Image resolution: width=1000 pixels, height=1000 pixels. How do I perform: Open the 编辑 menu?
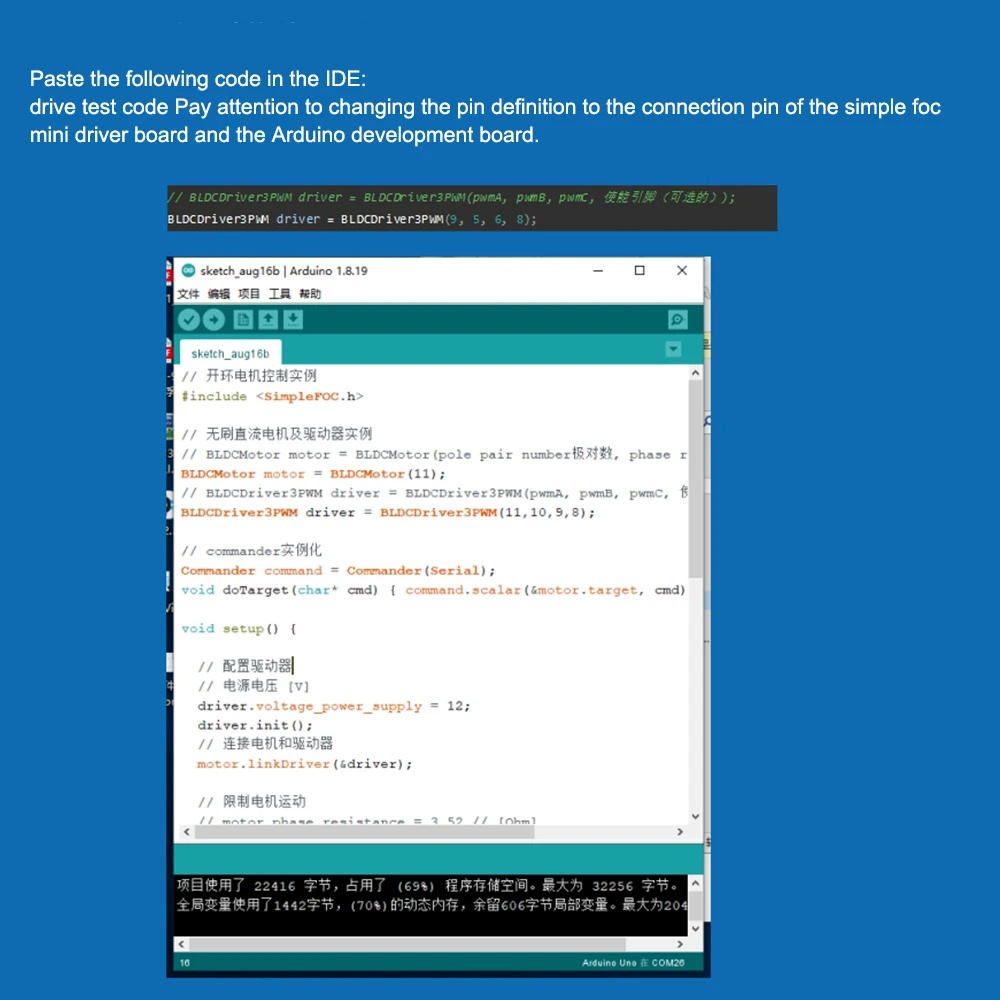tap(219, 294)
